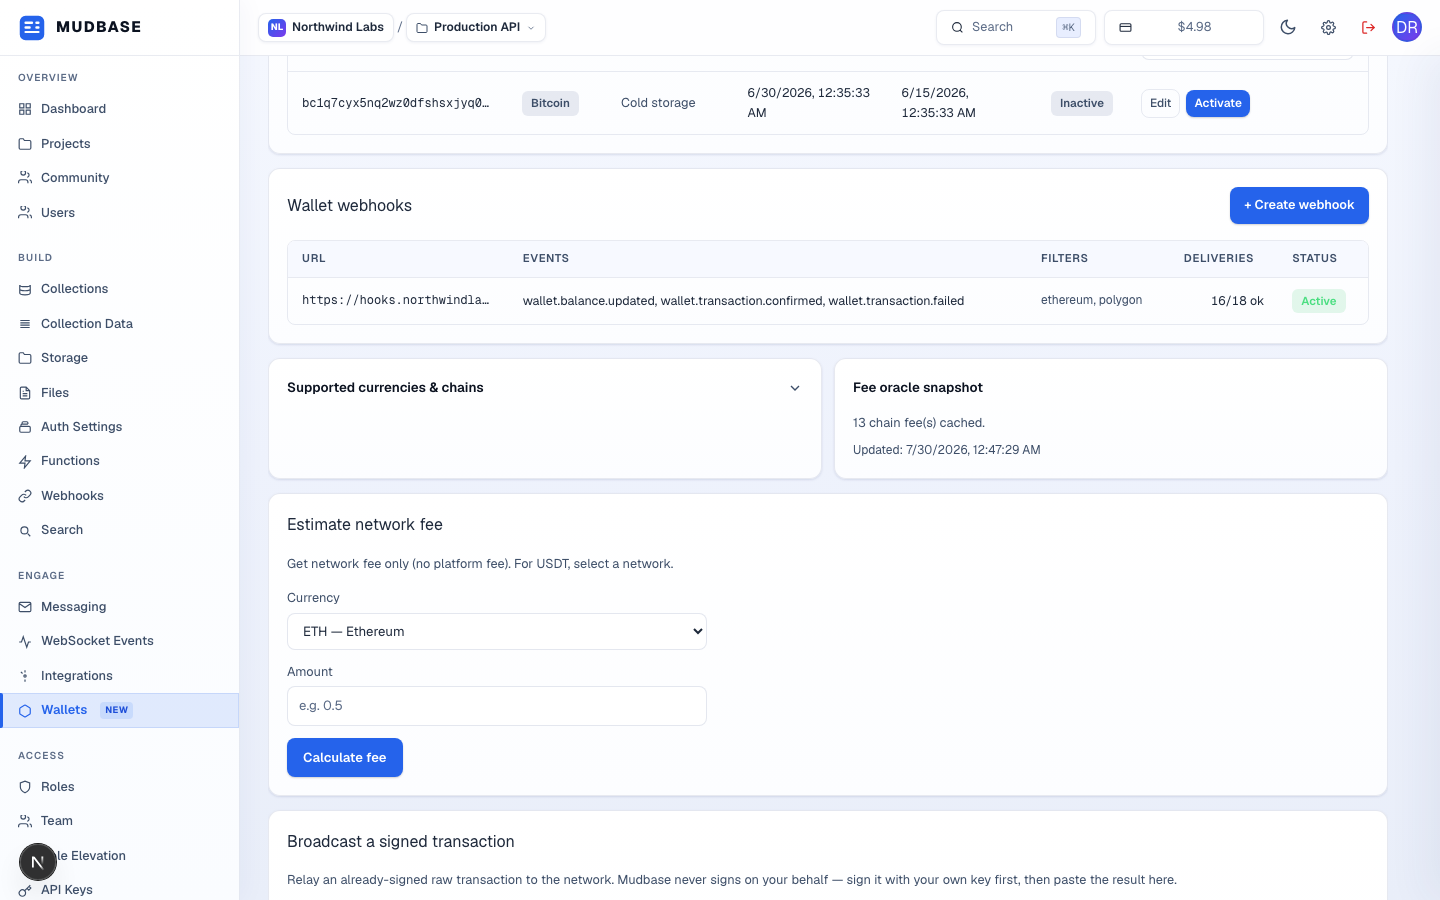
Task: Click the Mudbase logo icon
Action: coord(32,27)
